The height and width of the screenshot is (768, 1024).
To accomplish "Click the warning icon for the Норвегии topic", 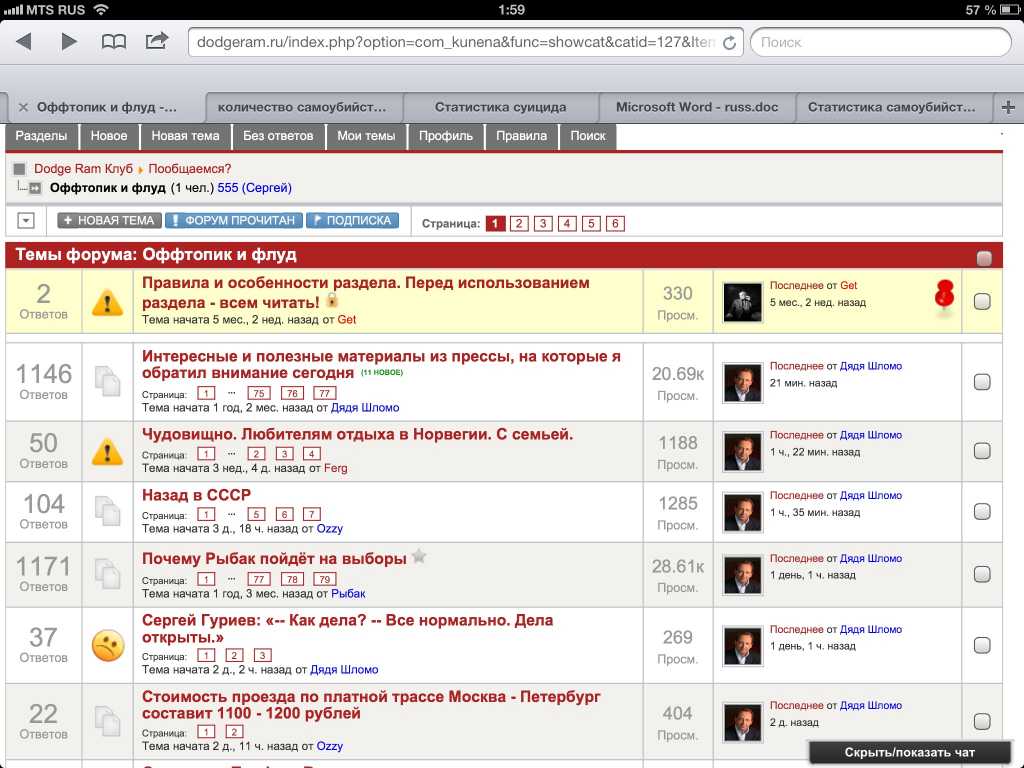I will (x=108, y=451).
